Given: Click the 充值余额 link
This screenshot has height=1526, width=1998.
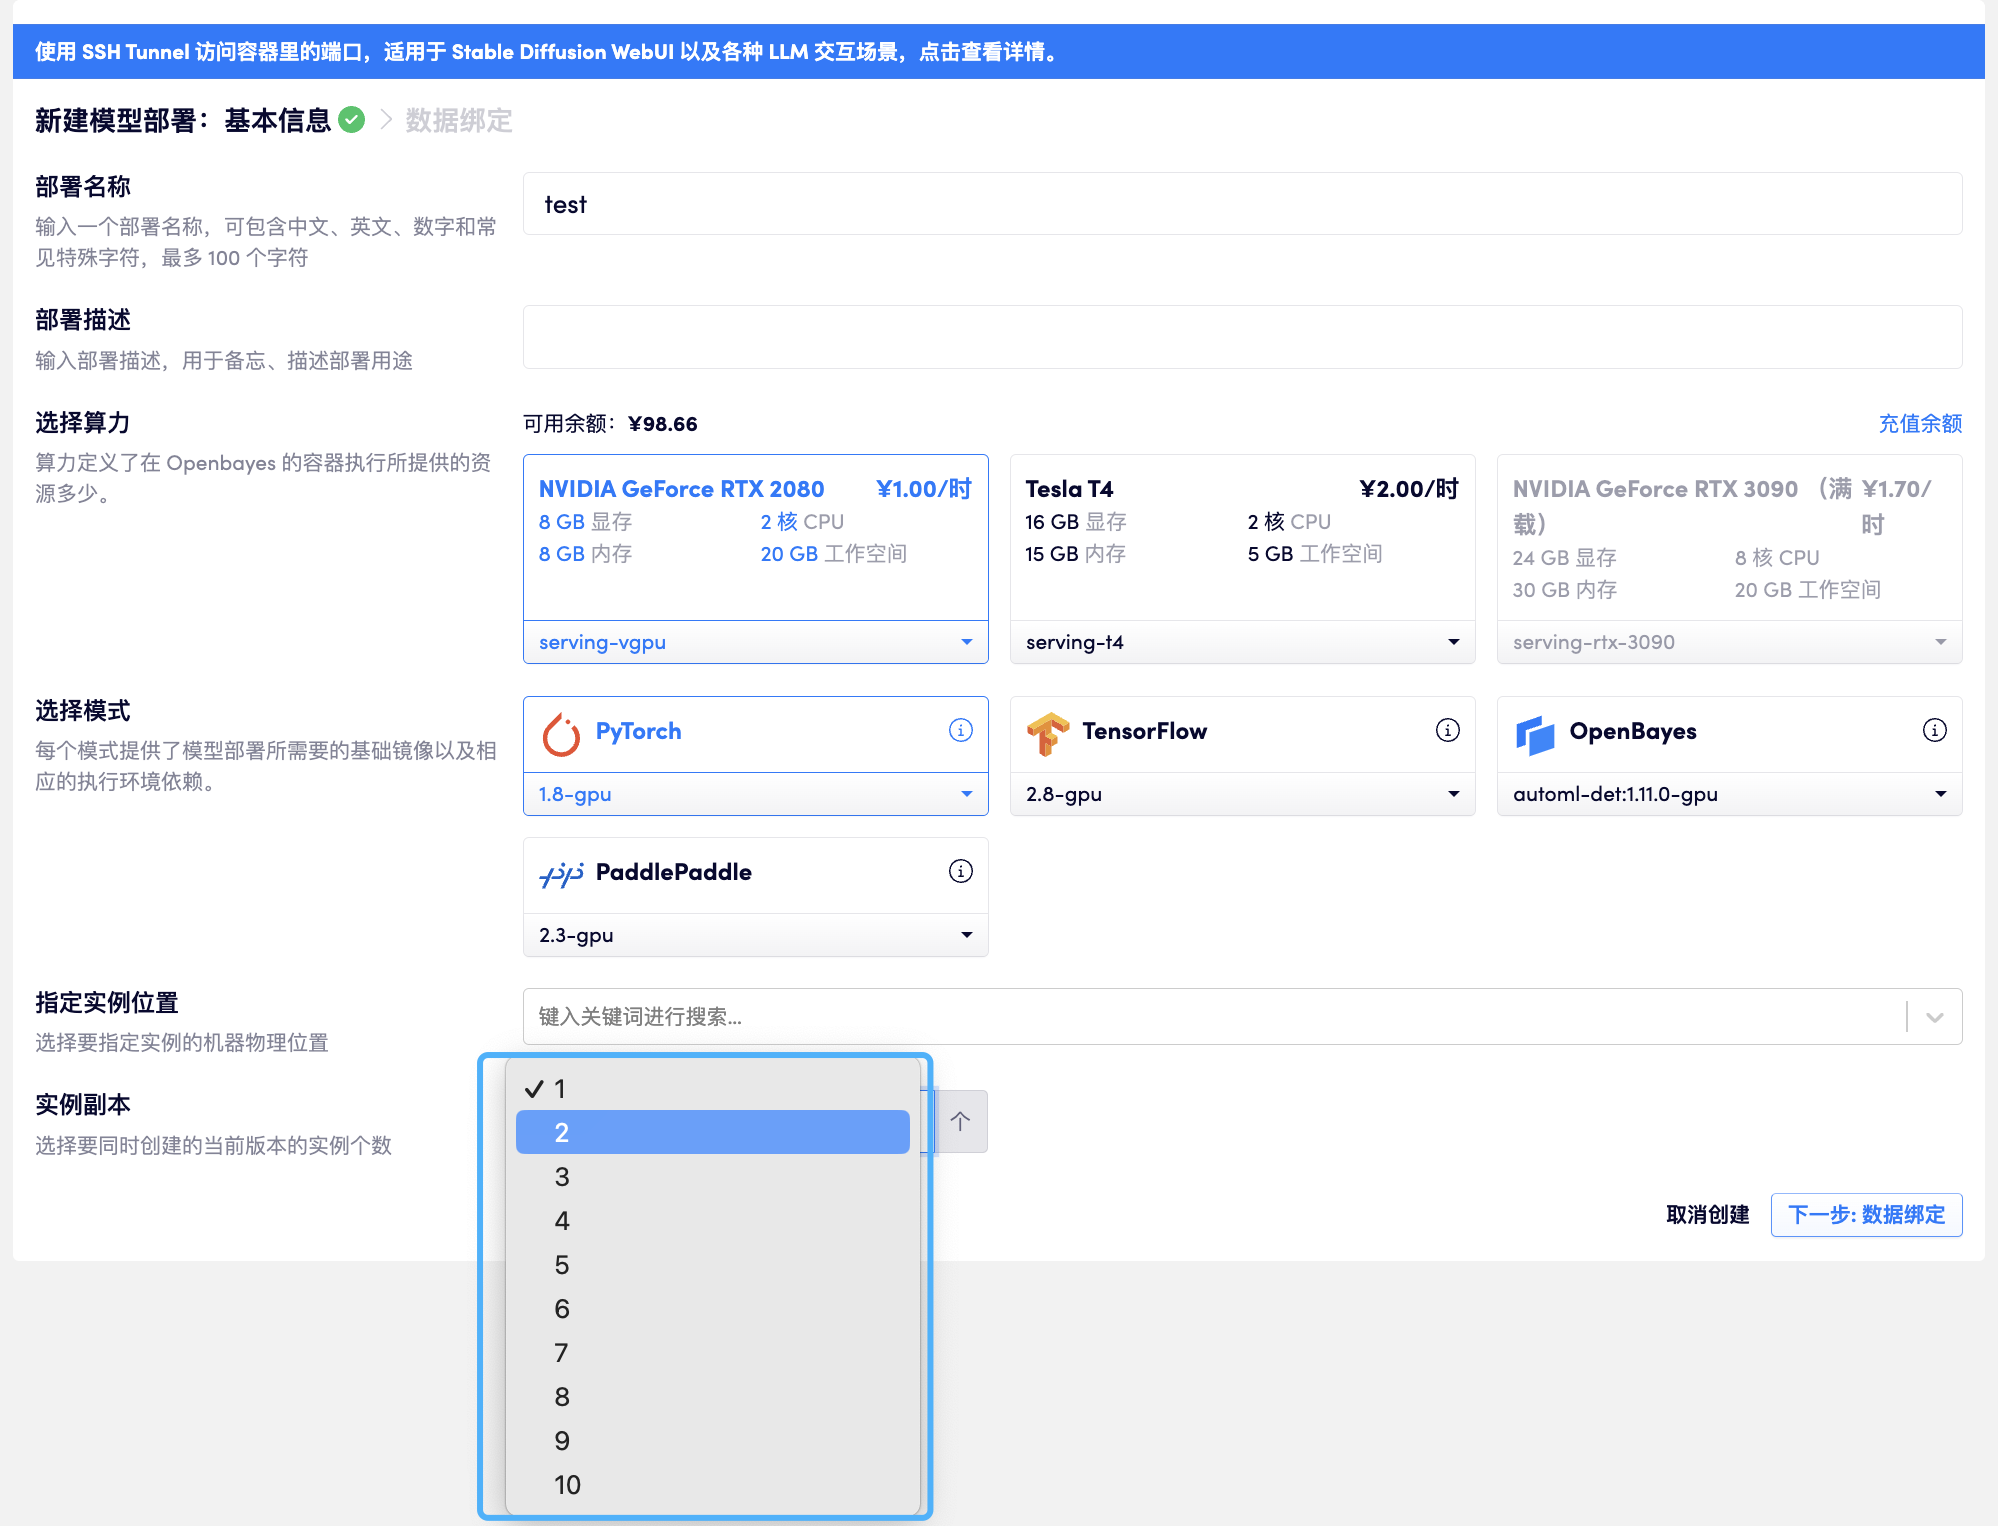Looking at the screenshot, I should pyautogui.click(x=1919, y=423).
